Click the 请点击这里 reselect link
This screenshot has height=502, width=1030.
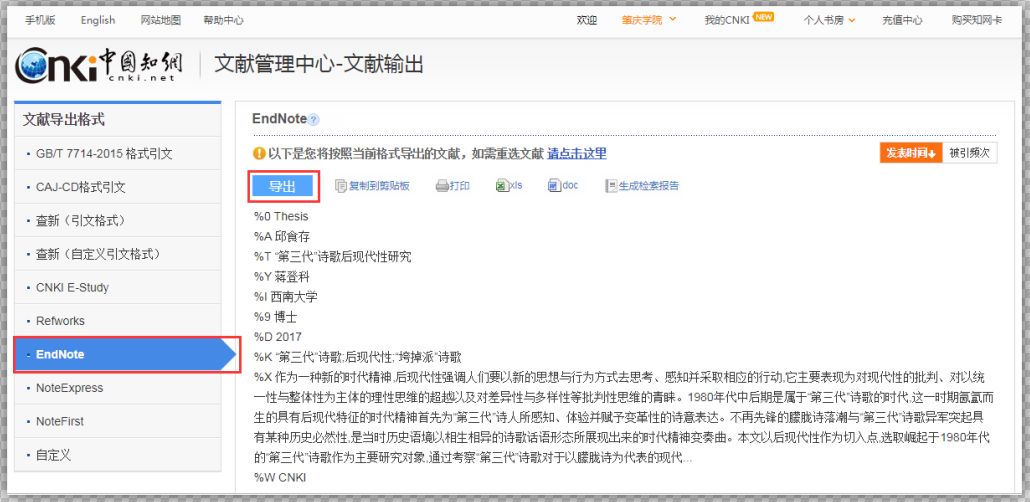[577, 154]
